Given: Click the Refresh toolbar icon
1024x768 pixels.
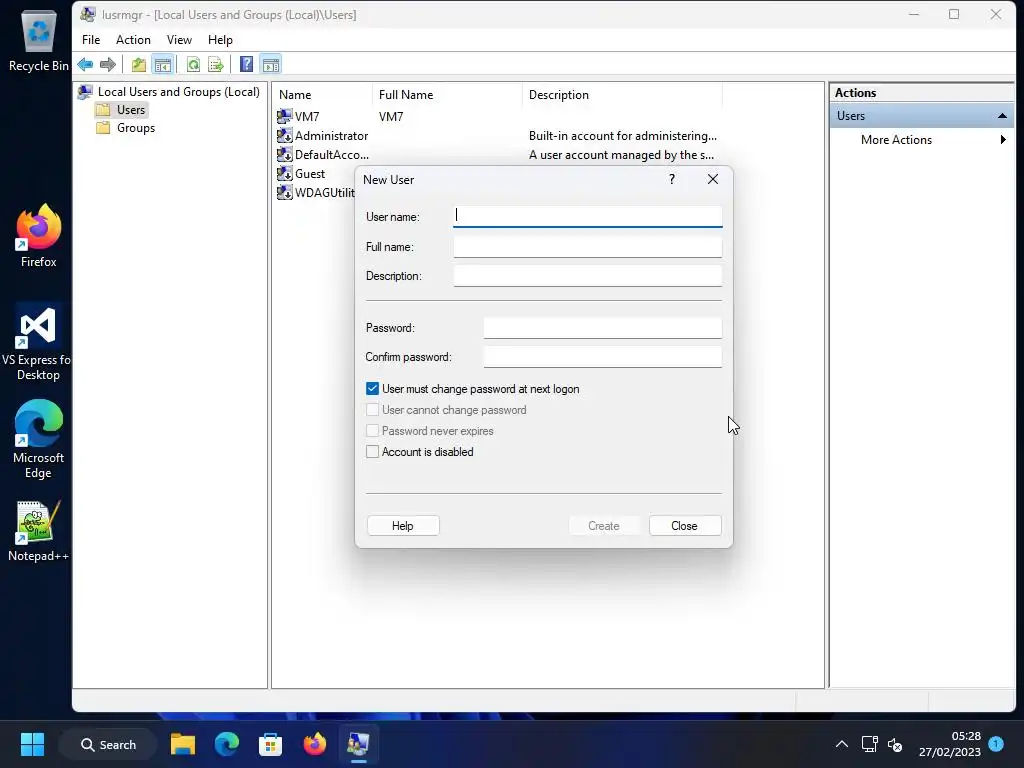Looking at the screenshot, I should 193,65.
